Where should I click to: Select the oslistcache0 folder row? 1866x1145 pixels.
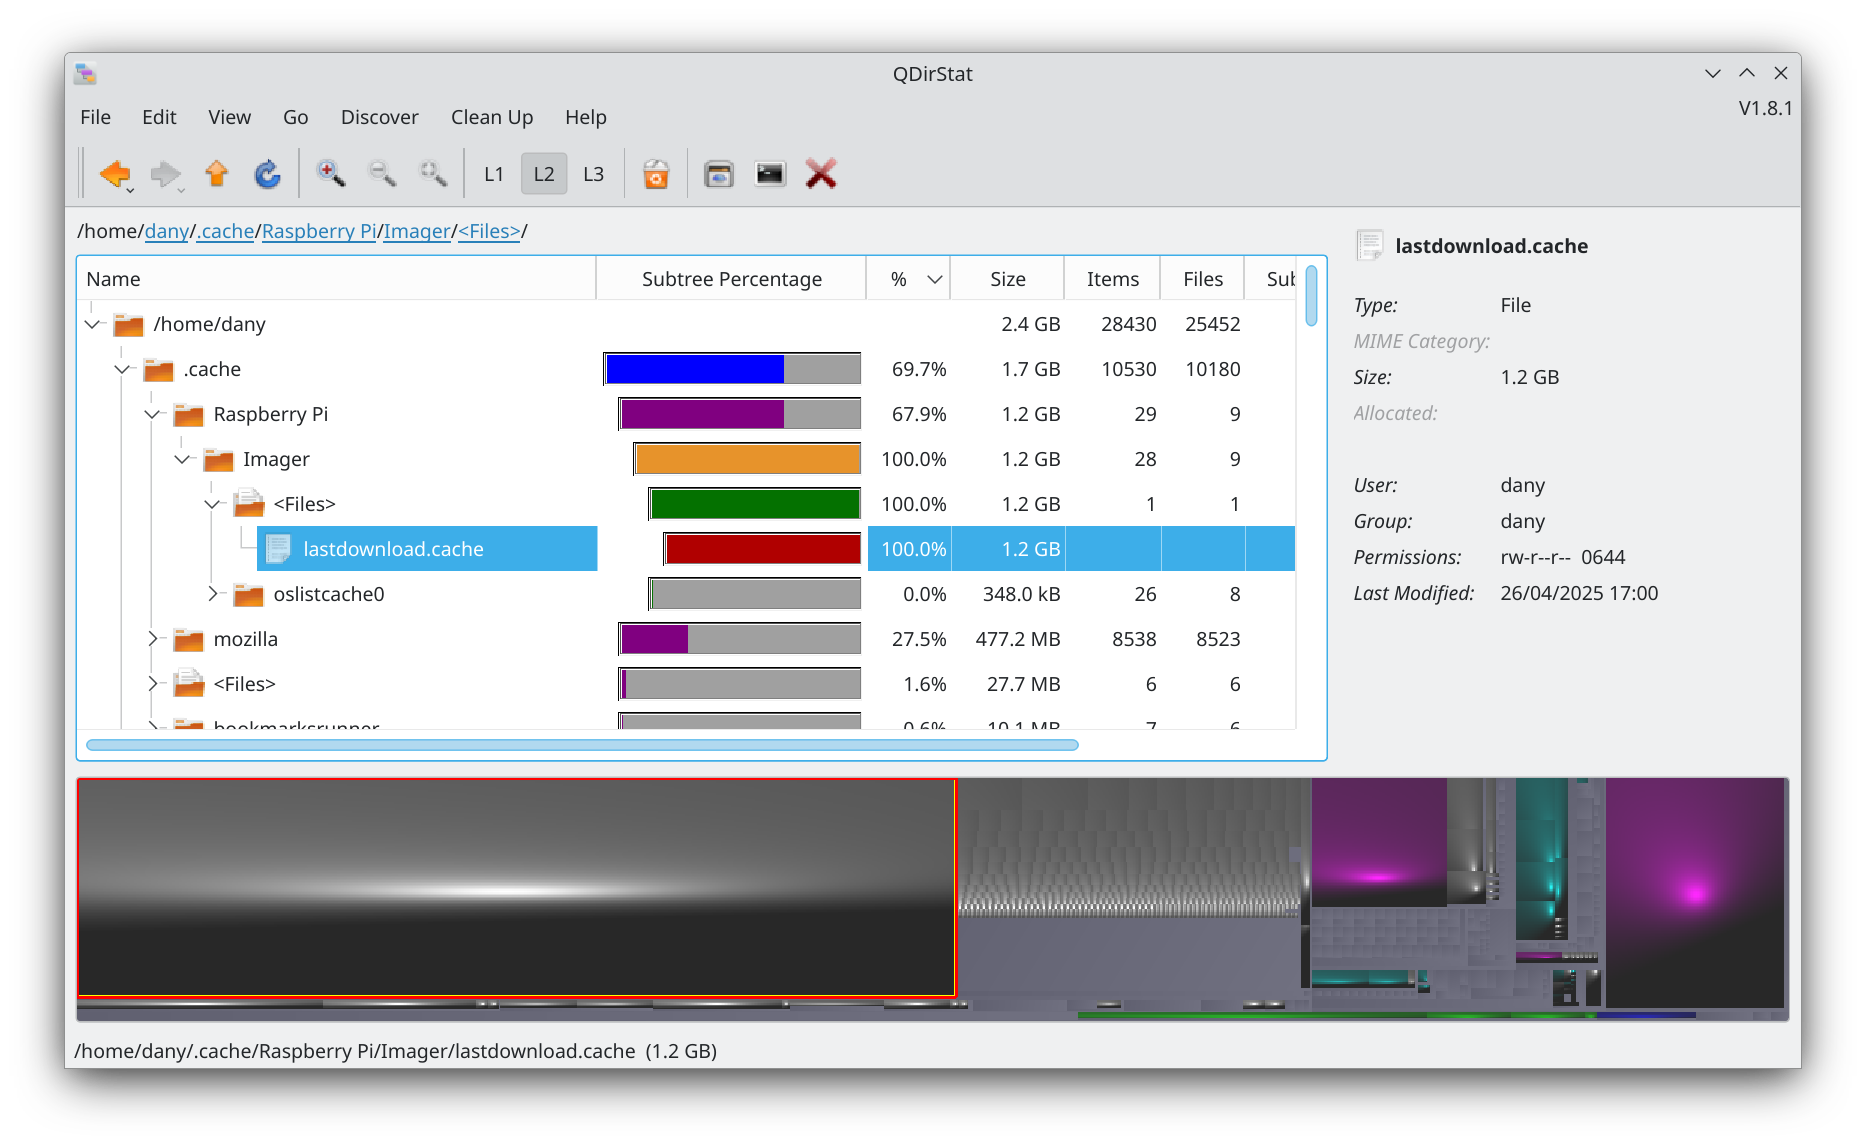686,594
